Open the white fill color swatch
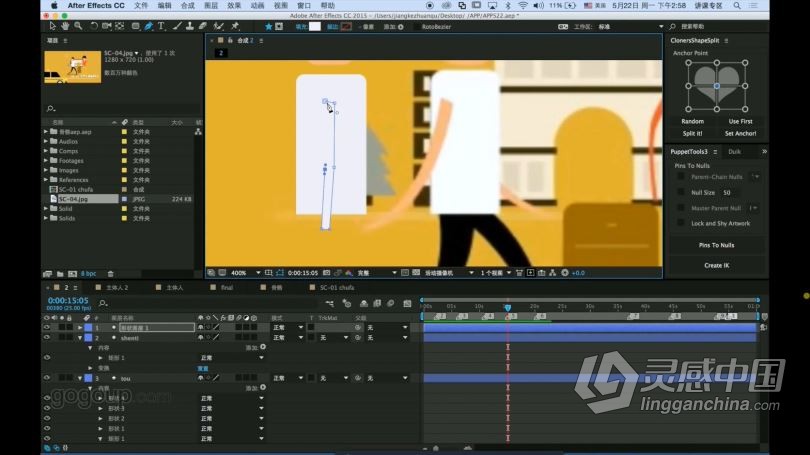The width and height of the screenshot is (810, 455). click(x=315, y=26)
